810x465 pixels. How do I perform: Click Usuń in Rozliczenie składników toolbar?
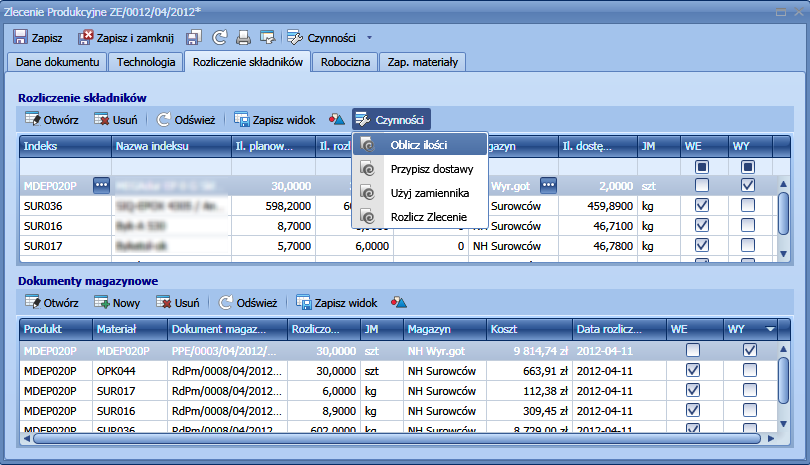click(115, 119)
